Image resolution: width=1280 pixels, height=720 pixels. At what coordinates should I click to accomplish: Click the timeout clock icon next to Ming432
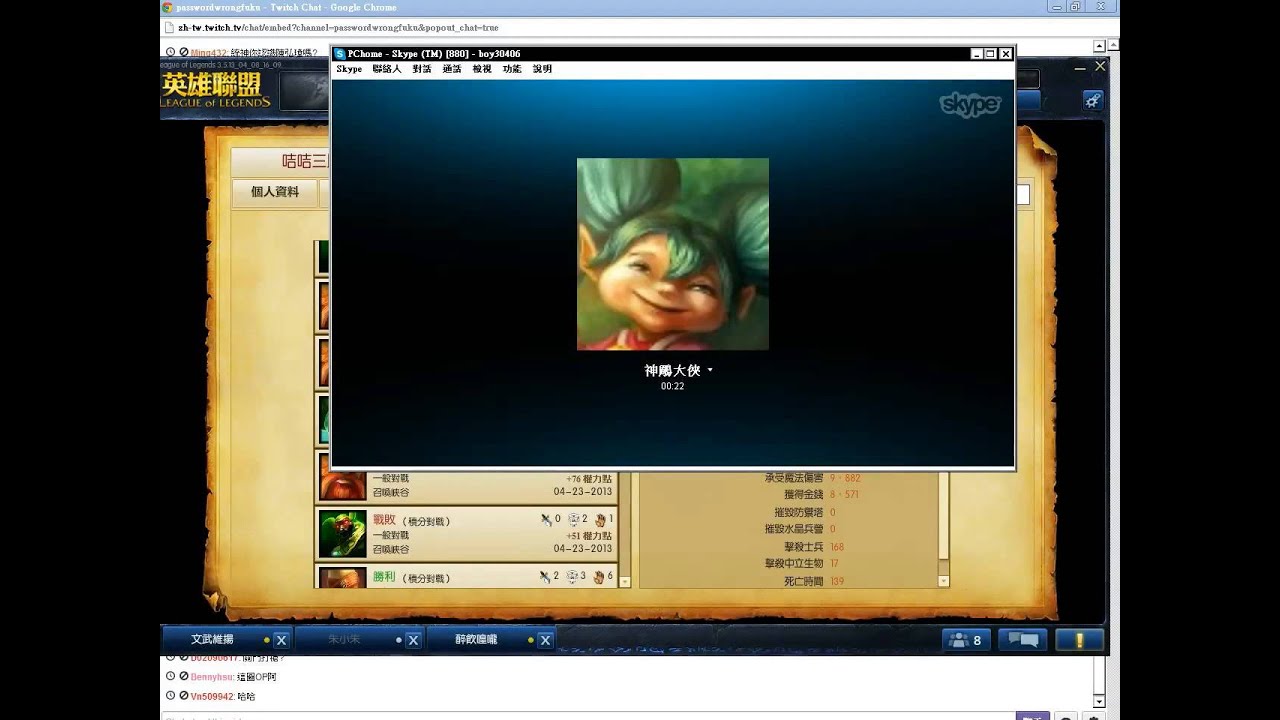(x=170, y=53)
